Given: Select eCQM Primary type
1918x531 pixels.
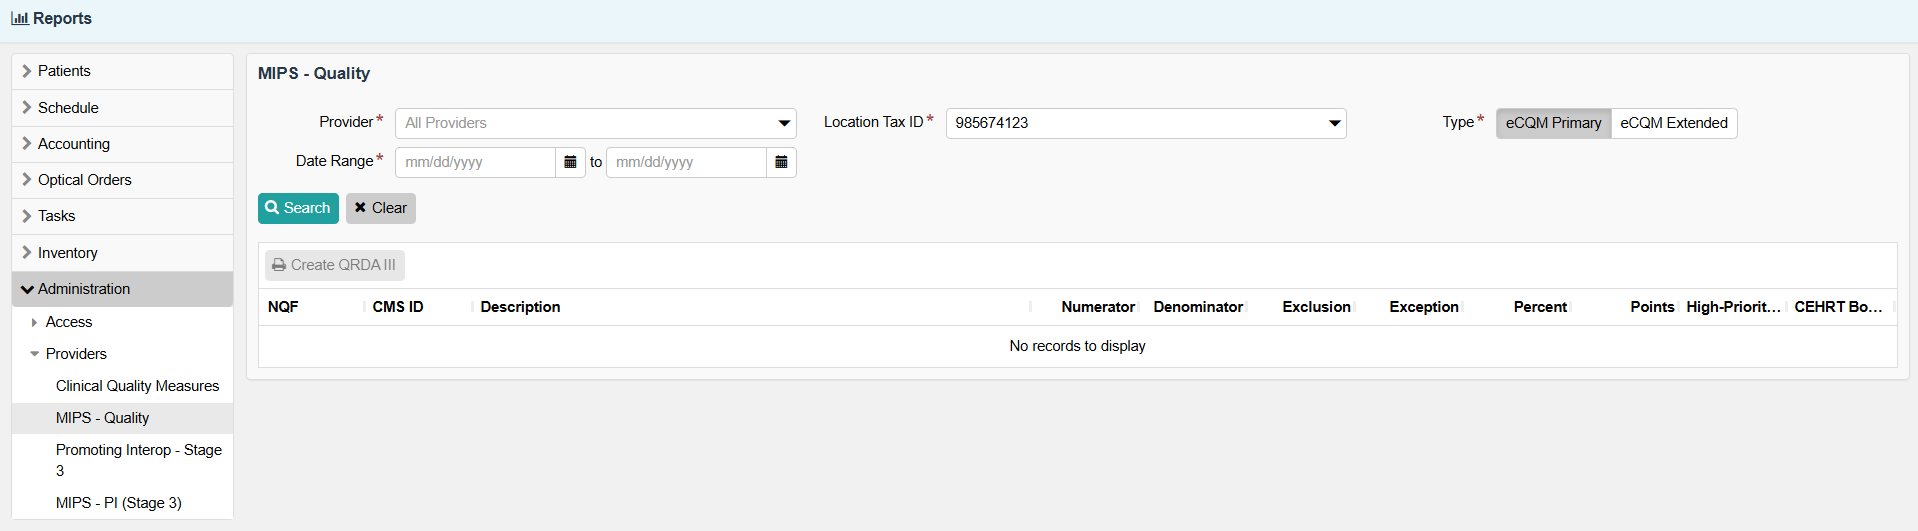Looking at the screenshot, I should click(x=1553, y=123).
